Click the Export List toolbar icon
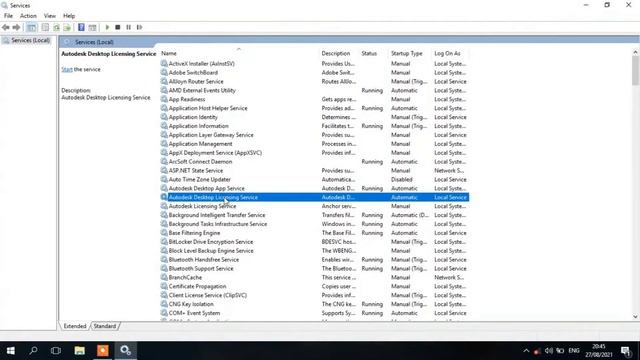 pos(67,27)
